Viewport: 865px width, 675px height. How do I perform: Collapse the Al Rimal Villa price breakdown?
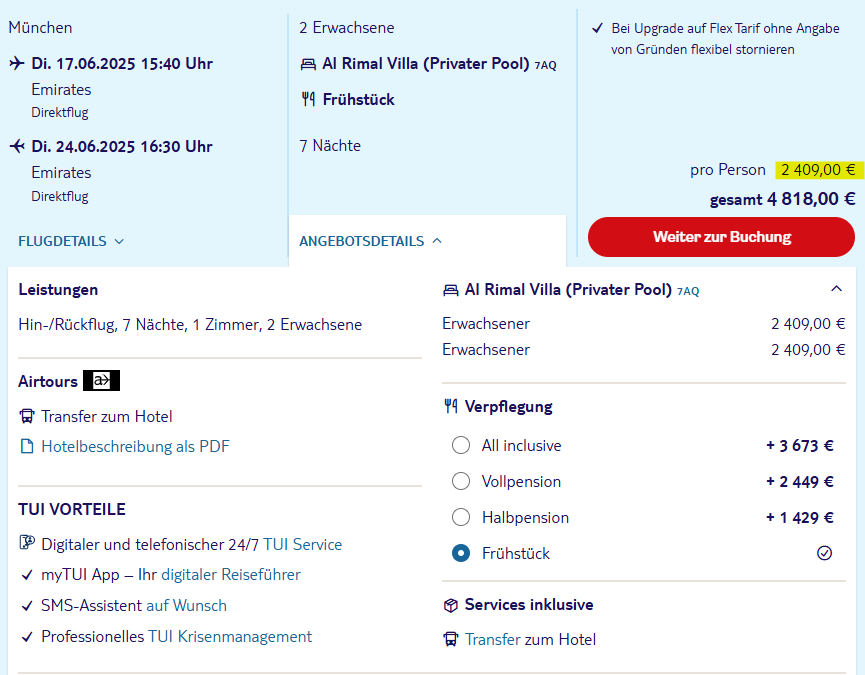click(836, 288)
